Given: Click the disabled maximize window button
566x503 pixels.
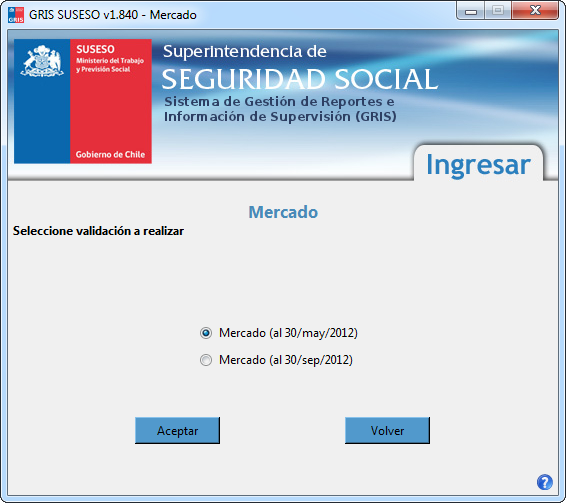Looking at the screenshot, I should (498, 10).
